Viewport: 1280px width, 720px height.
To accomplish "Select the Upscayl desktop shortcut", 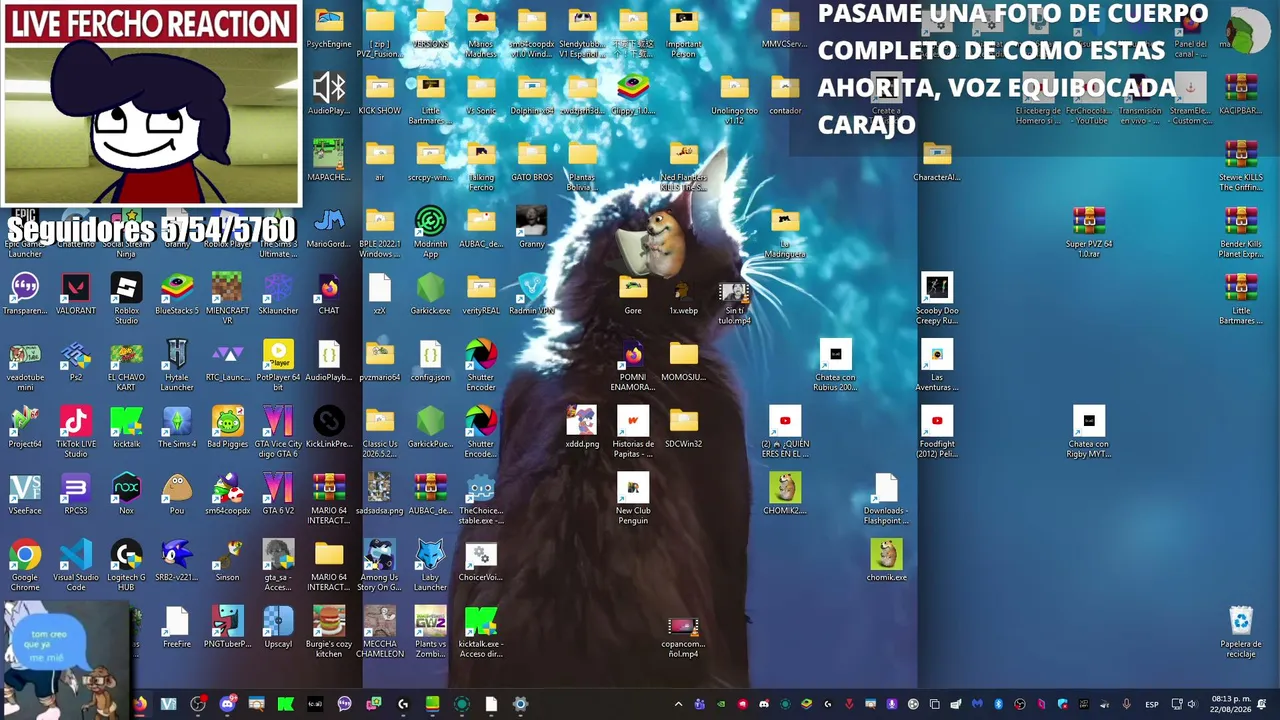I will (278, 628).
